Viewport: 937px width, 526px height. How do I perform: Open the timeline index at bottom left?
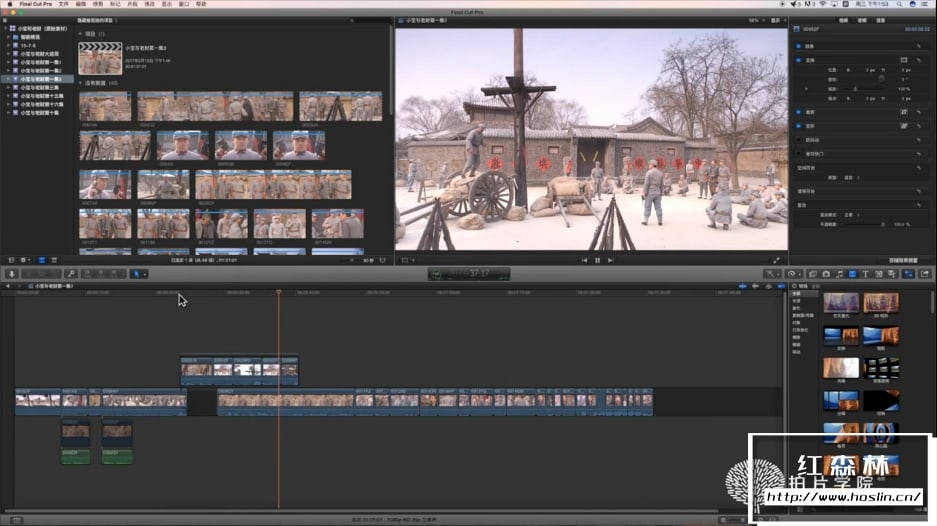[16, 520]
